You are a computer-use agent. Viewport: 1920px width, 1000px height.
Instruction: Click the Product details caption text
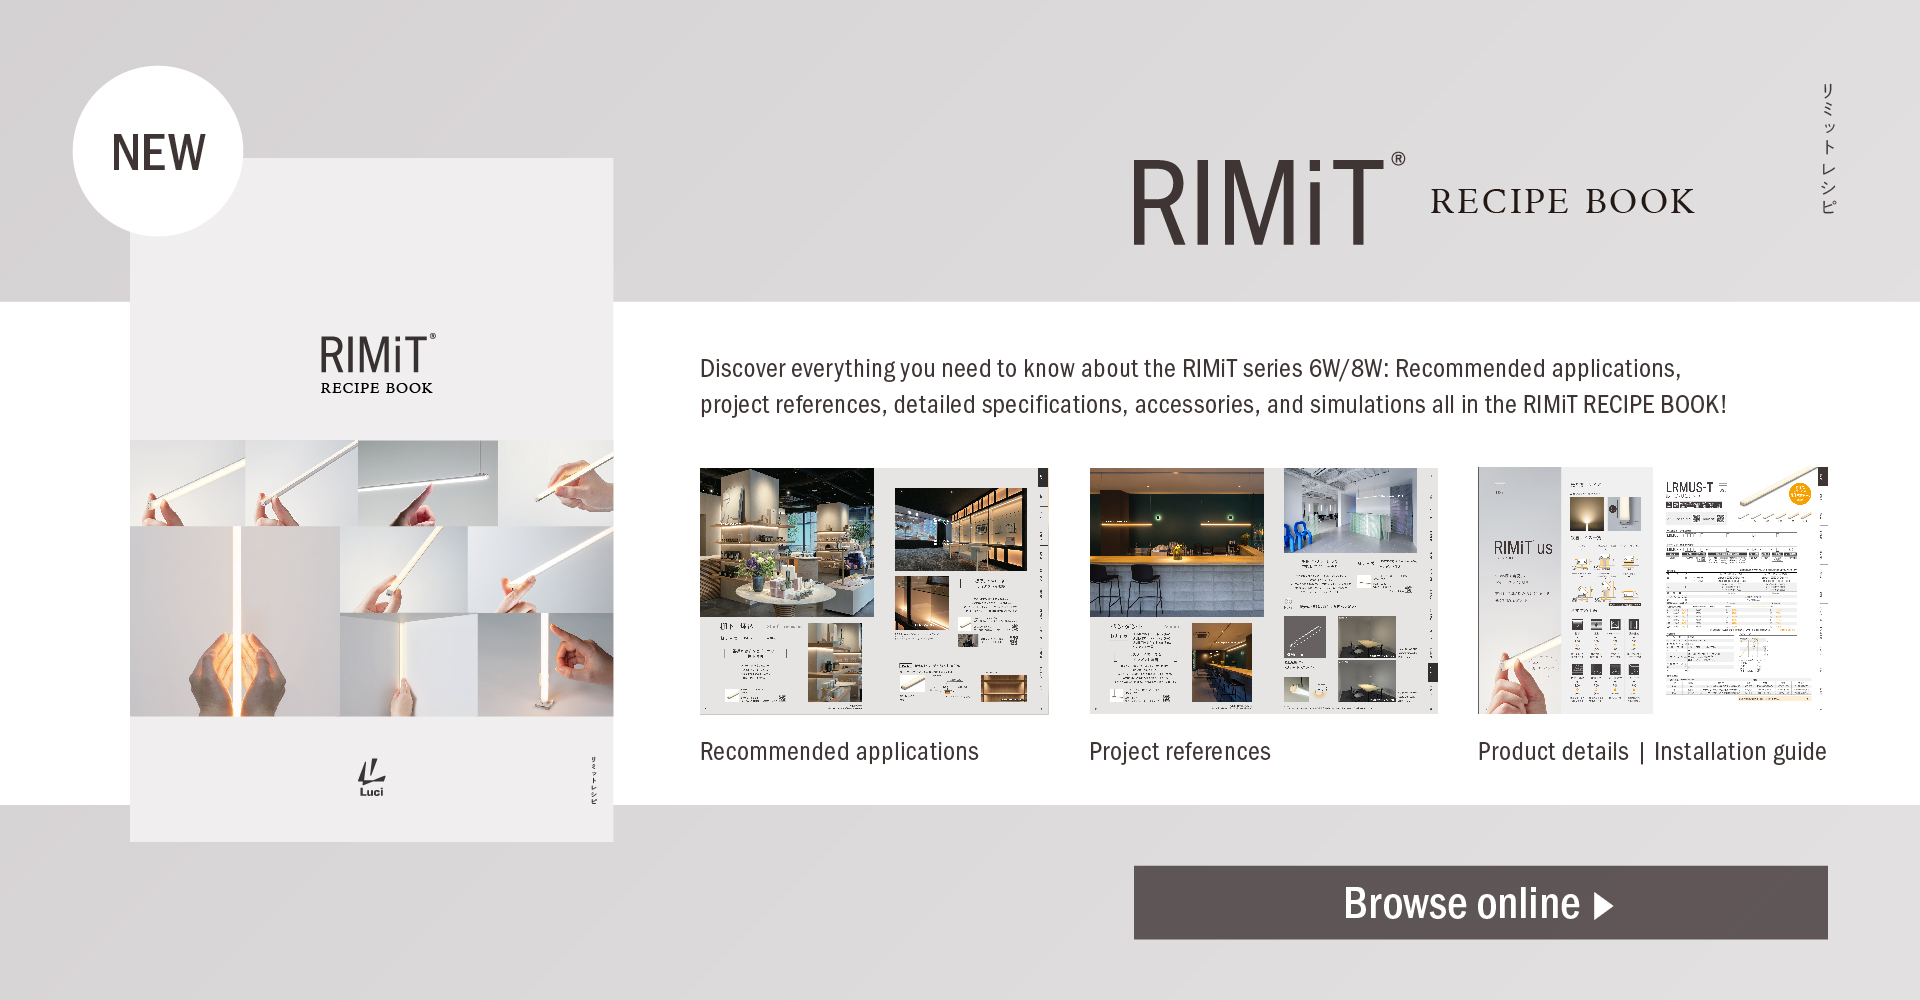[1553, 752]
